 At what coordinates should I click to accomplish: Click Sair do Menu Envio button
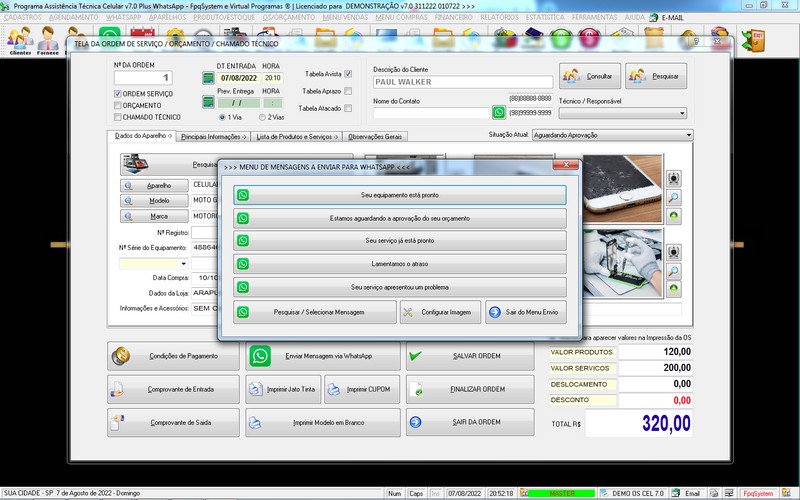pyautogui.click(x=526, y=312)
